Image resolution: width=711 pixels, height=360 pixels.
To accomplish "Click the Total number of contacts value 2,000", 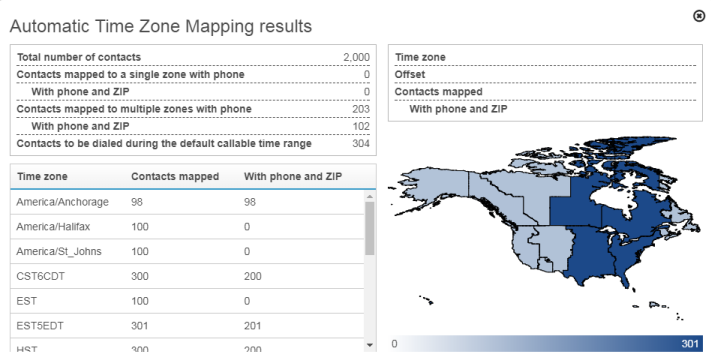I will (x=356, y=57).
